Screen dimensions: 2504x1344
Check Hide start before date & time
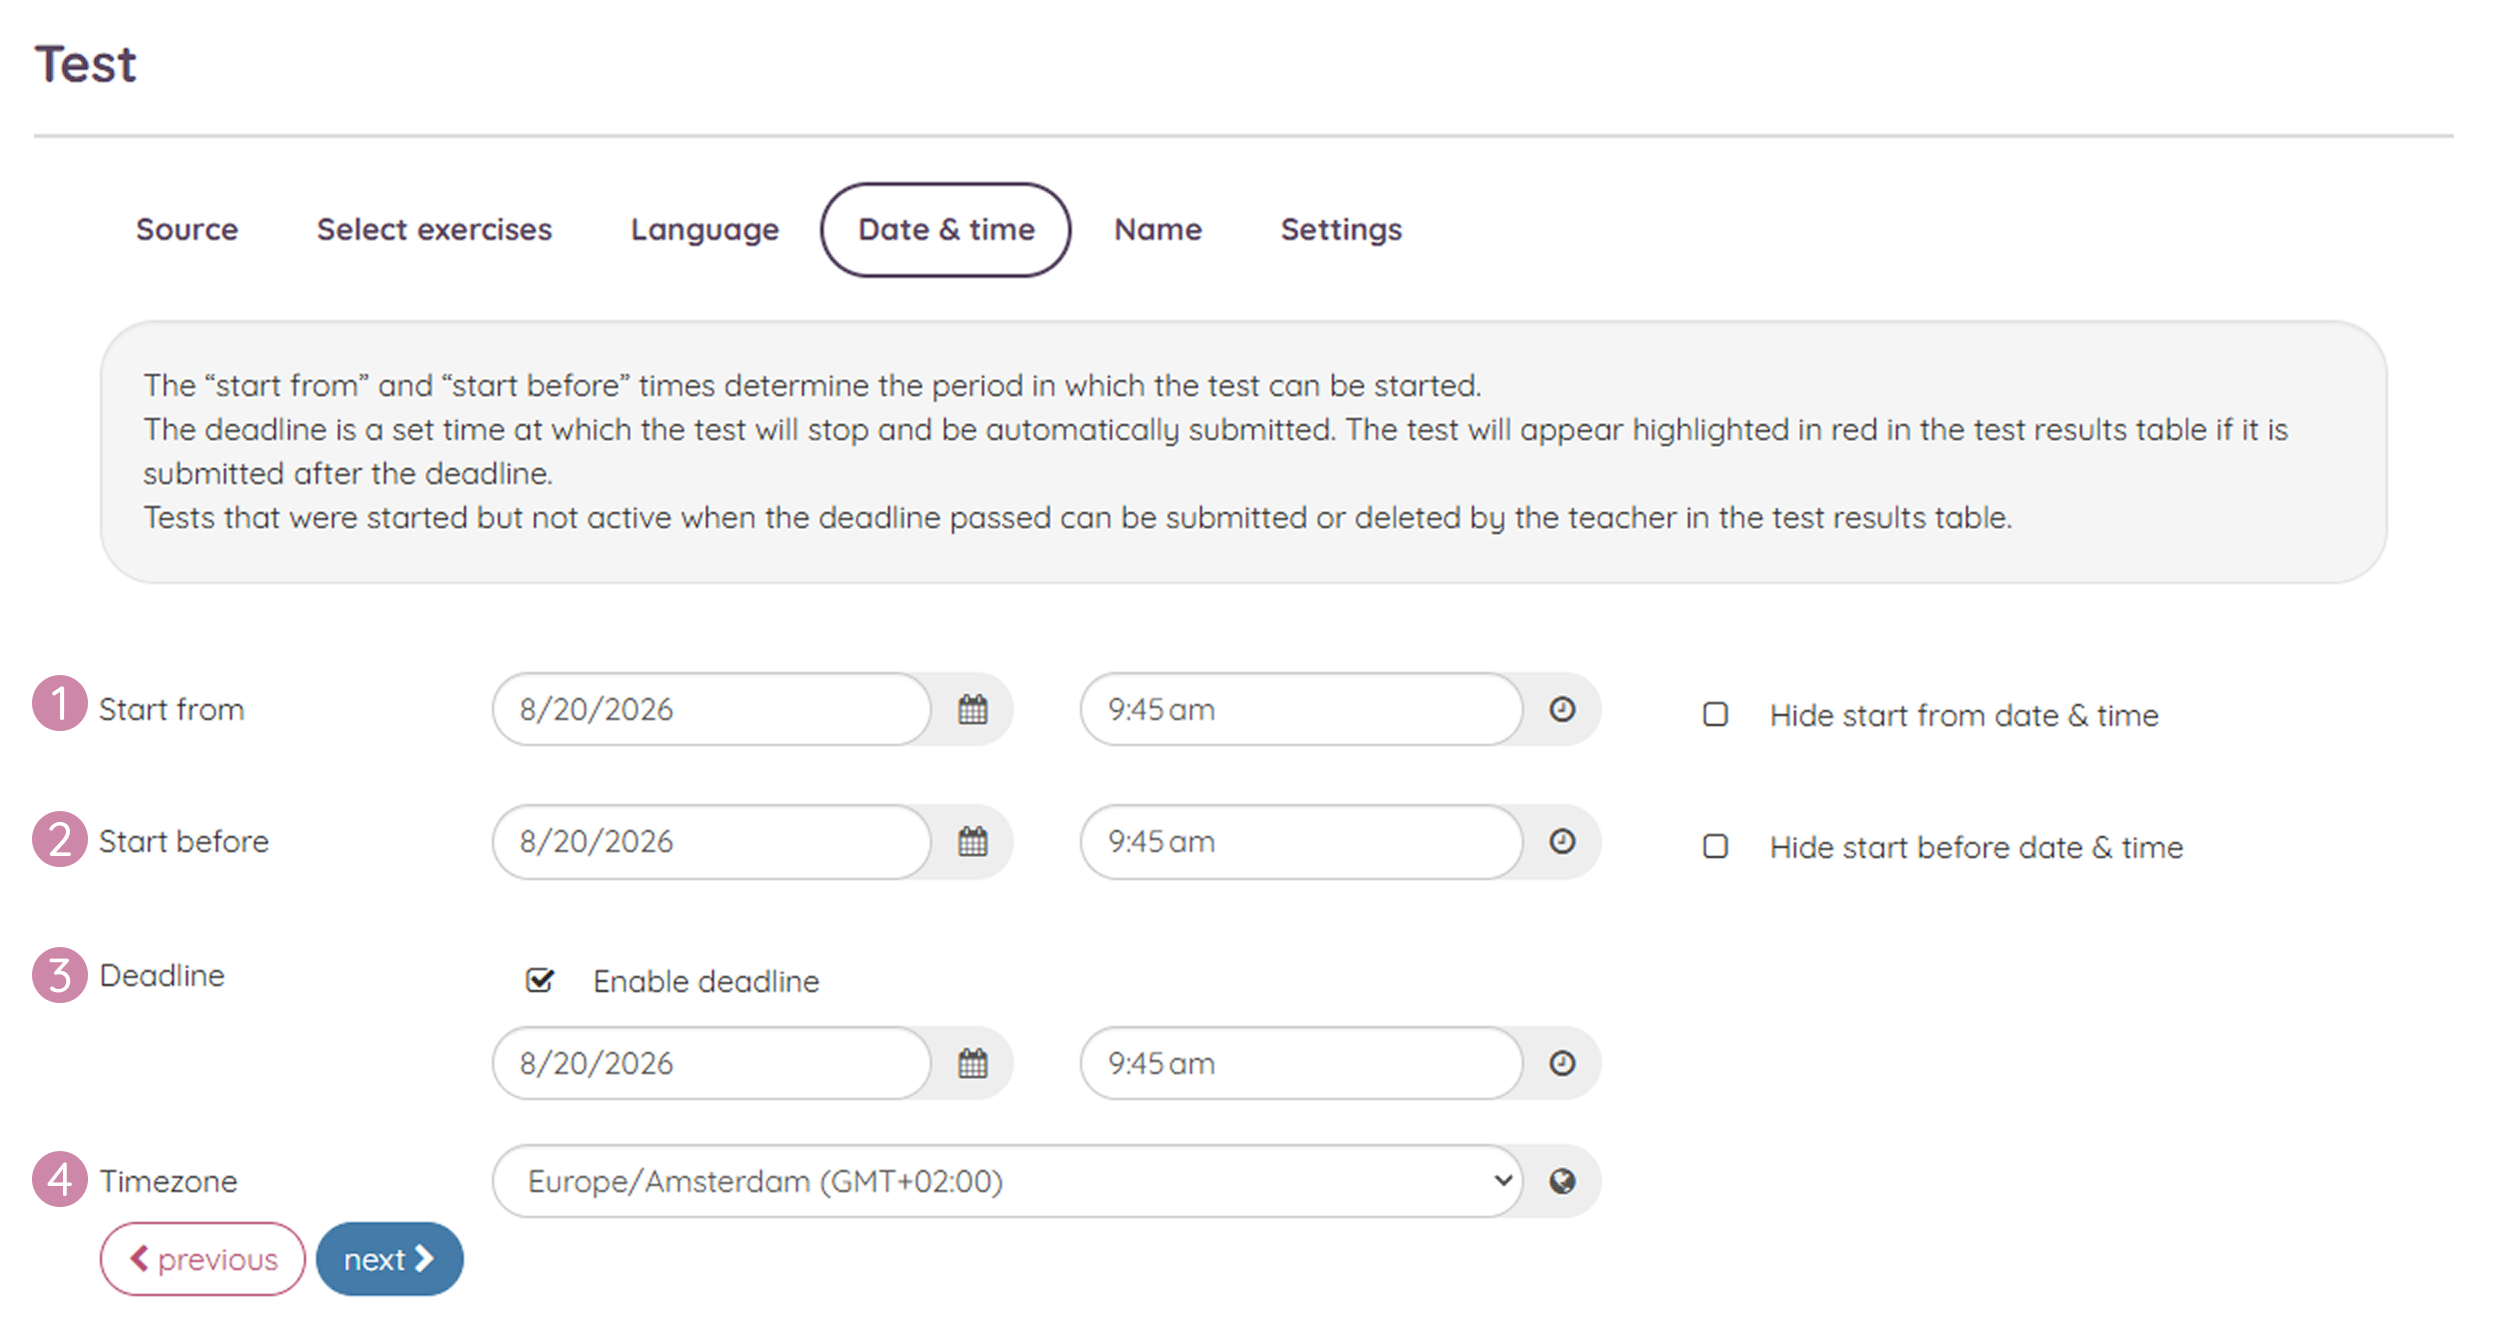(x=1716, y=847)
